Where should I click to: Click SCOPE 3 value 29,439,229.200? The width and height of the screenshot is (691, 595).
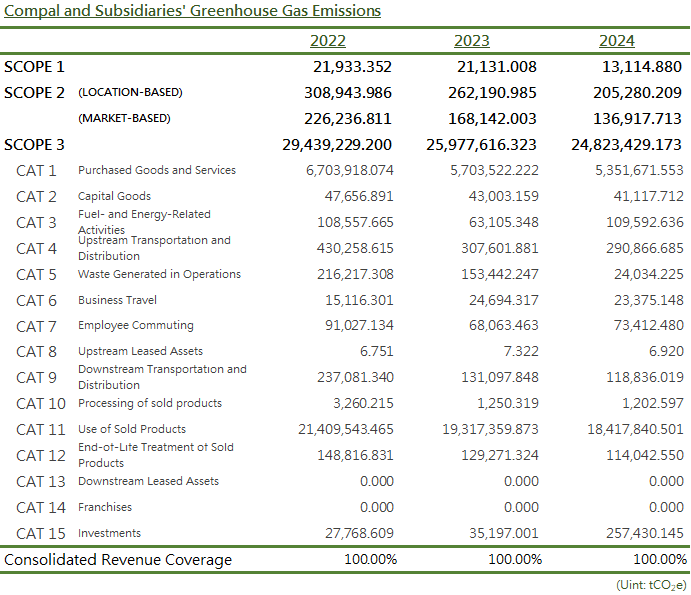(x=337, y=145)
